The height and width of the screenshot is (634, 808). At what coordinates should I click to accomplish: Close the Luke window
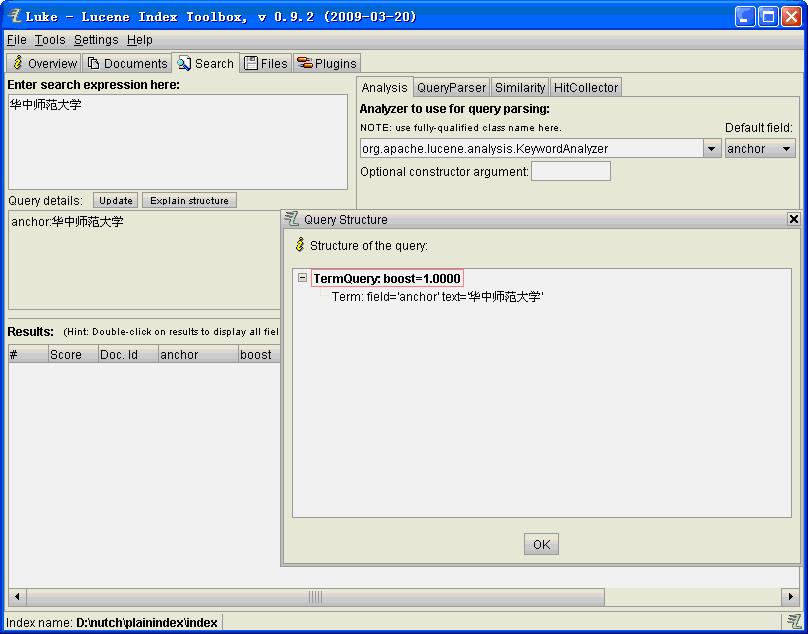(791, 16)
